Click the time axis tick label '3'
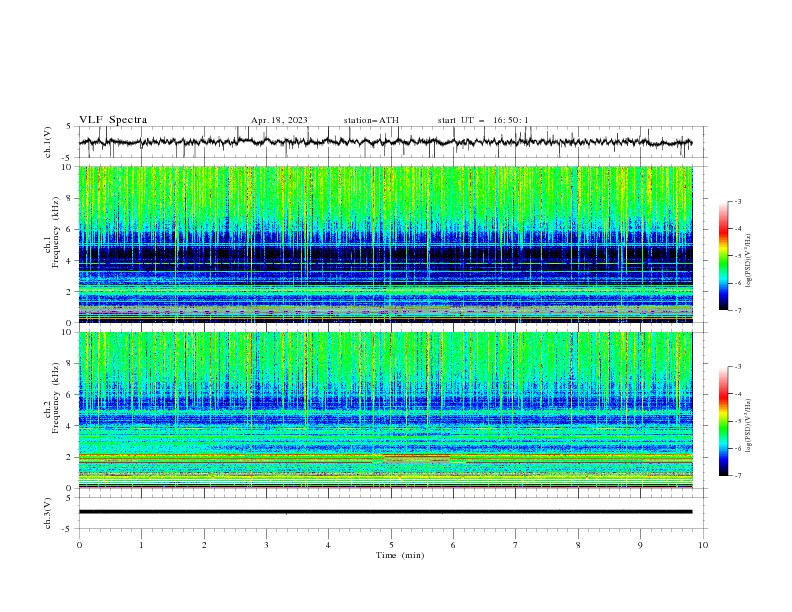The height and width of the screenshot is (612, 792). [x=266, y=545]
